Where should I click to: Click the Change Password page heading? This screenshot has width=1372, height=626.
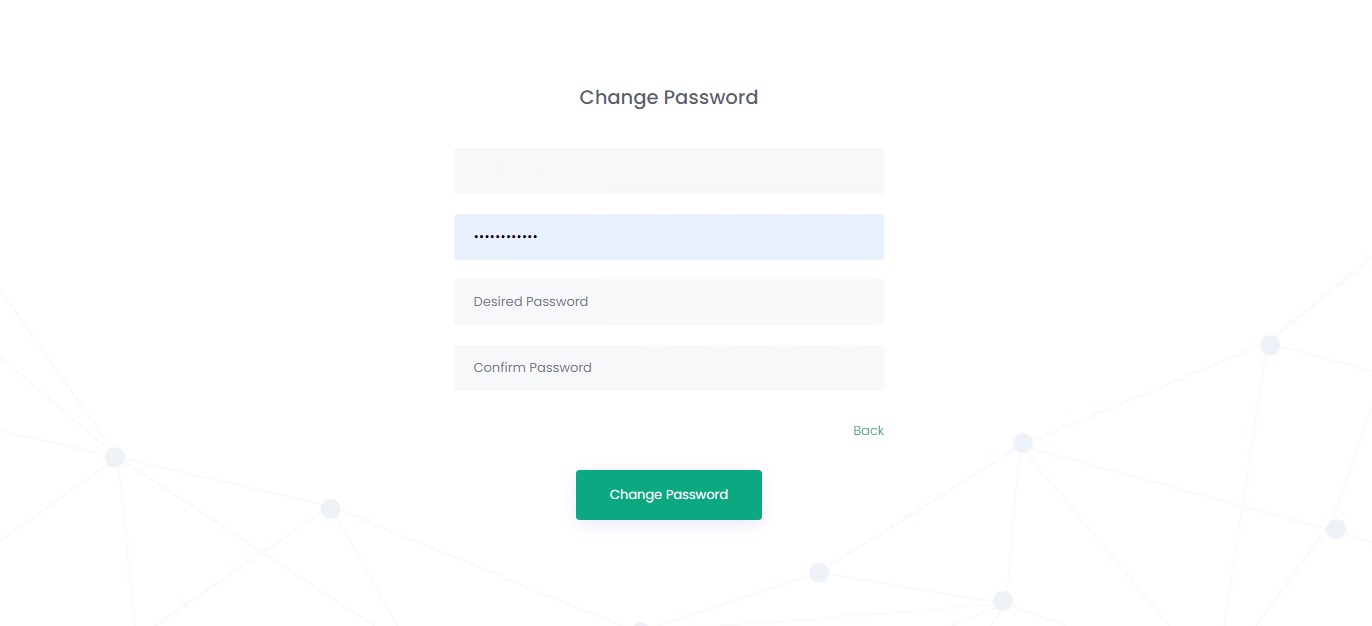coord(668,98)
